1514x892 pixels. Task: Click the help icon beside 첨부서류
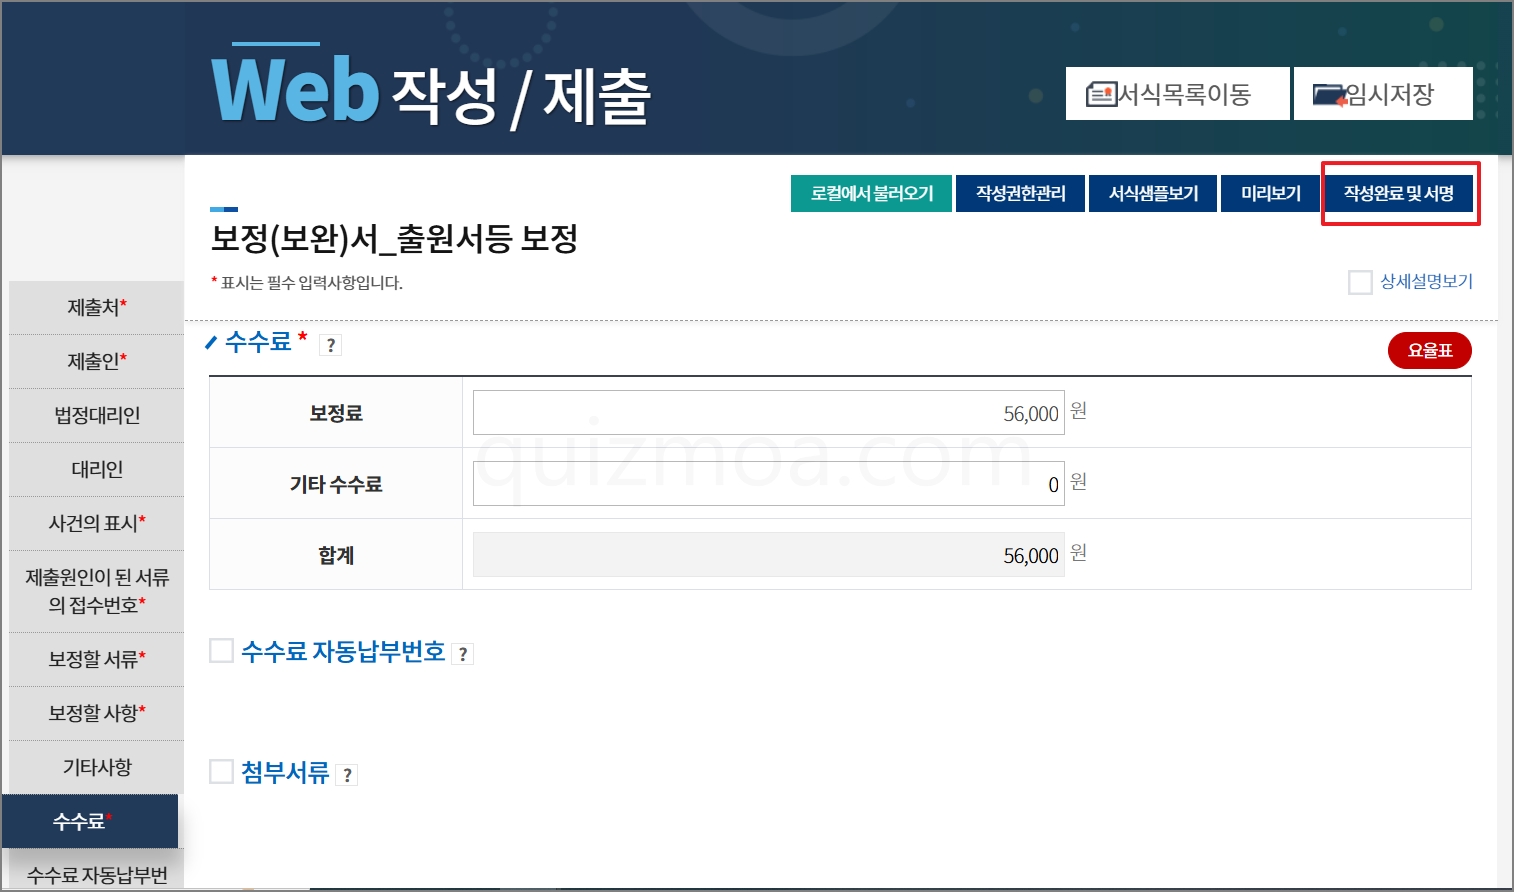tap(347, 775)
